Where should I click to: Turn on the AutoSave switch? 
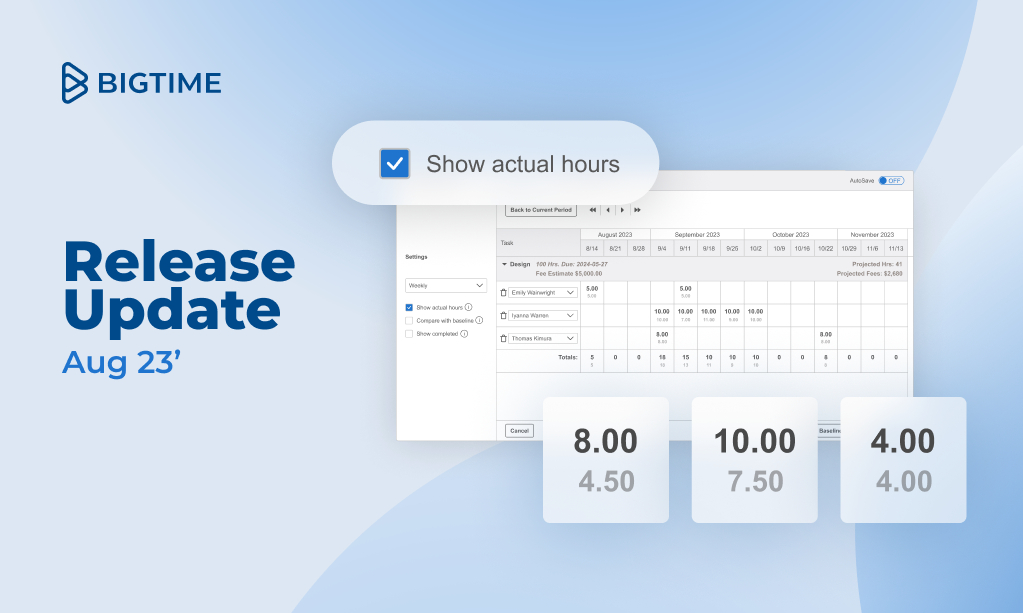point(891,181)
